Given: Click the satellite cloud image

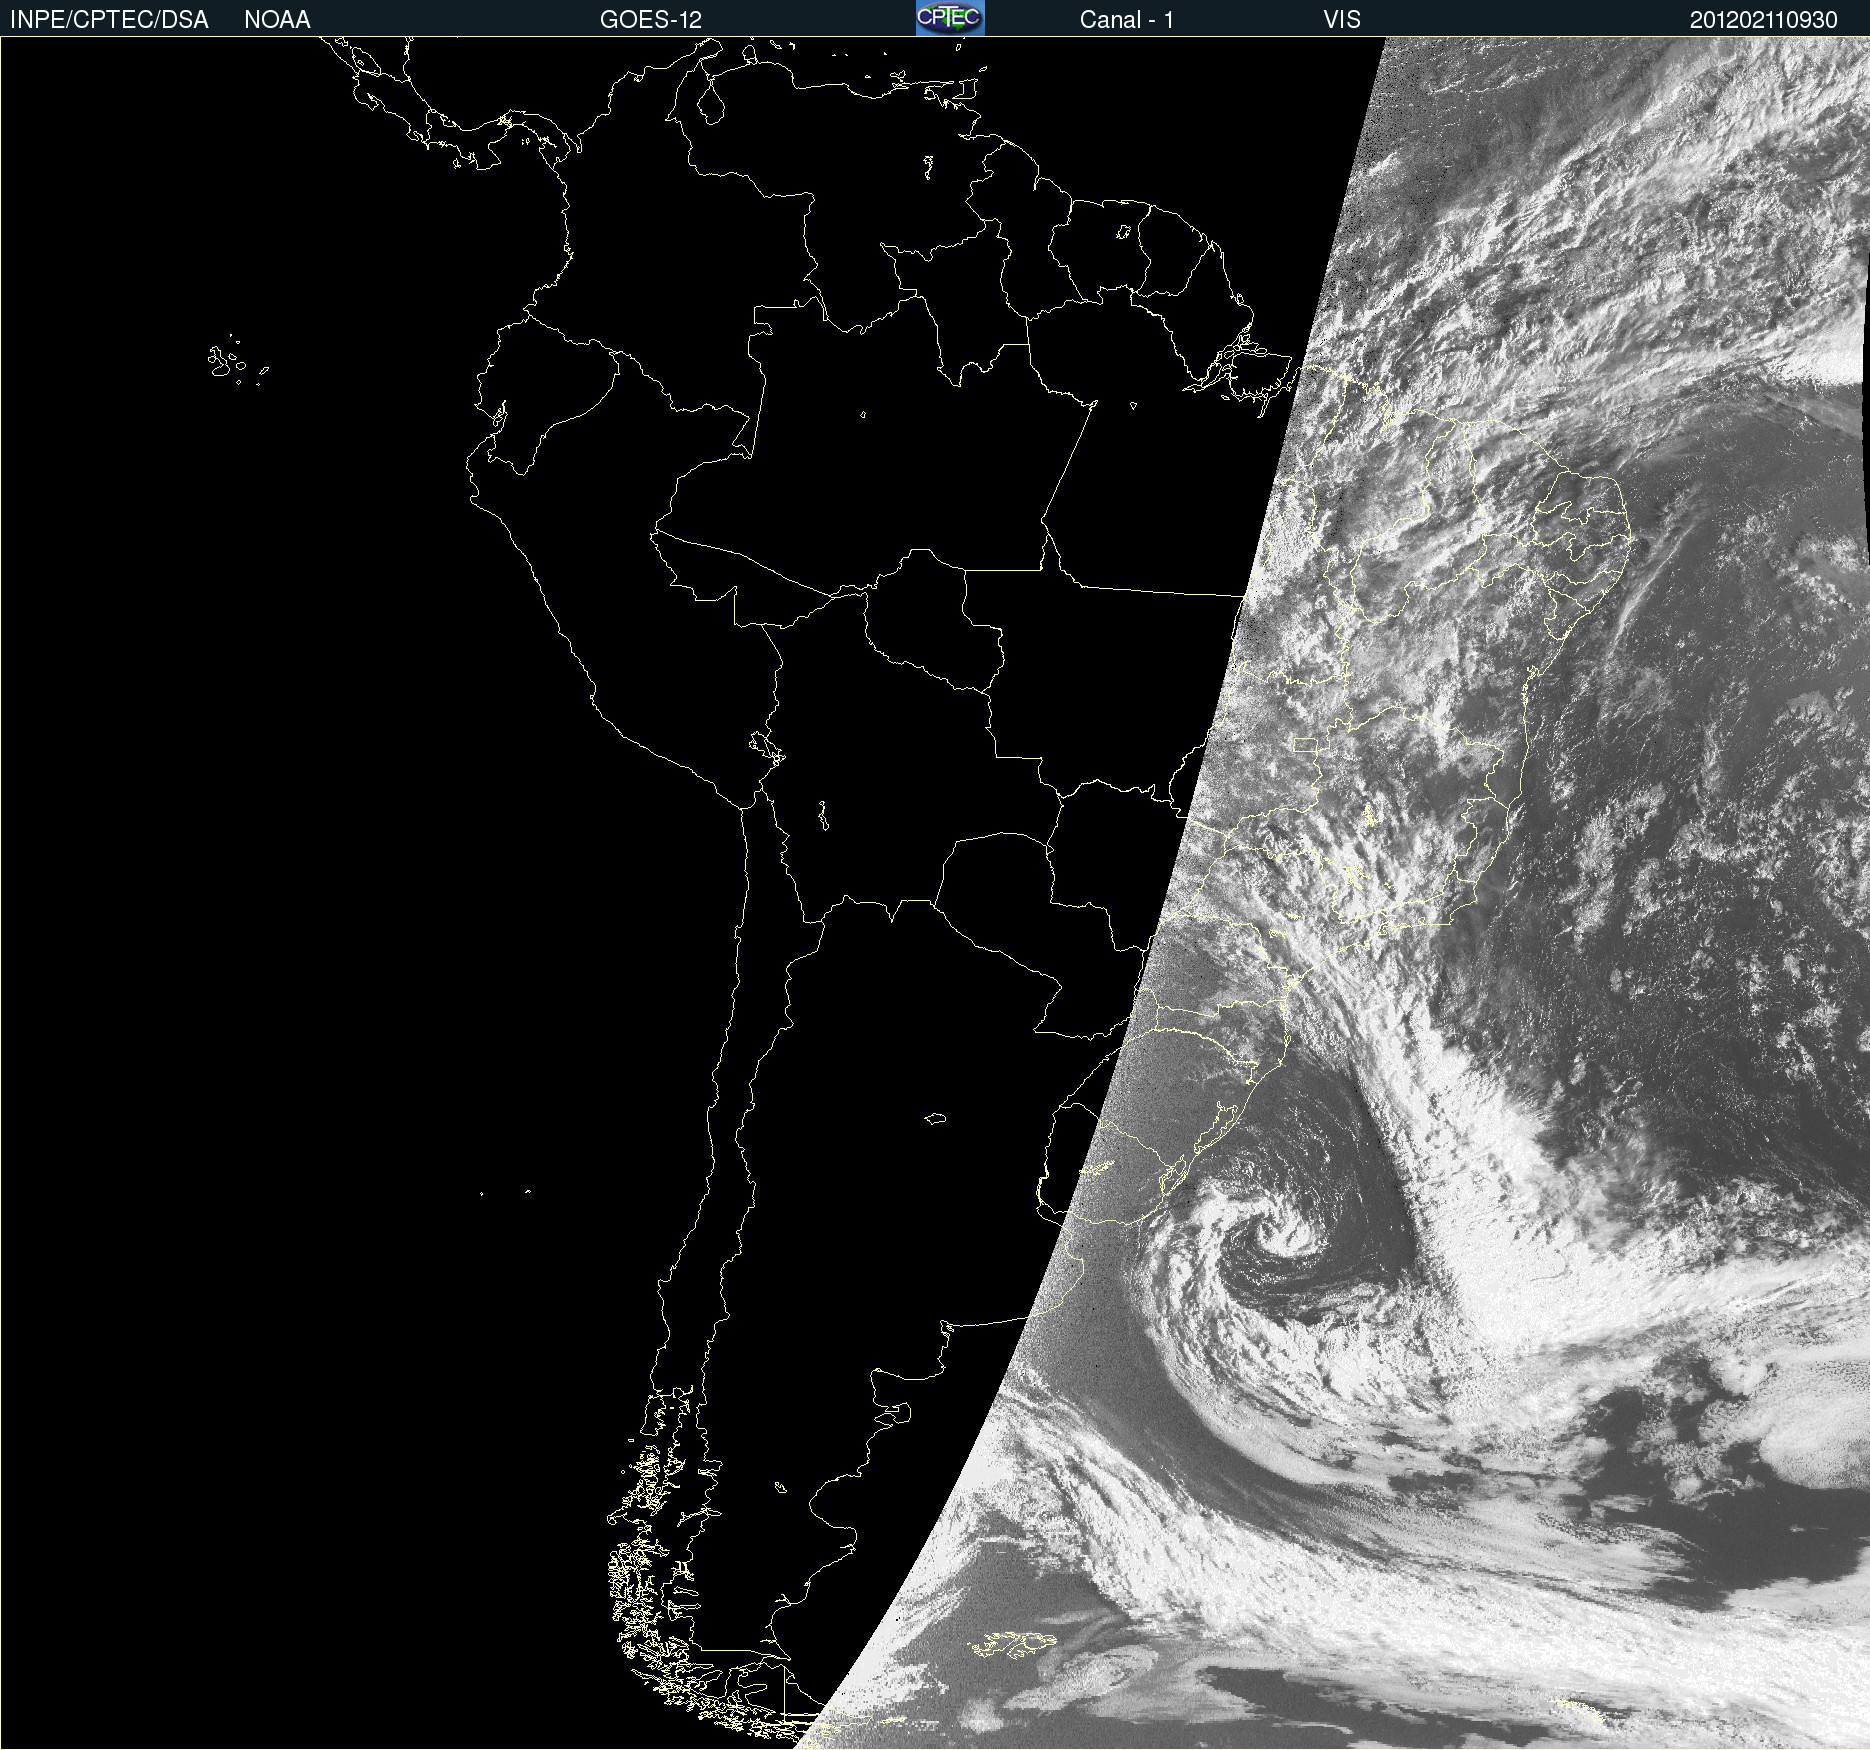Looking at the screenshot, I should (935, 893).
